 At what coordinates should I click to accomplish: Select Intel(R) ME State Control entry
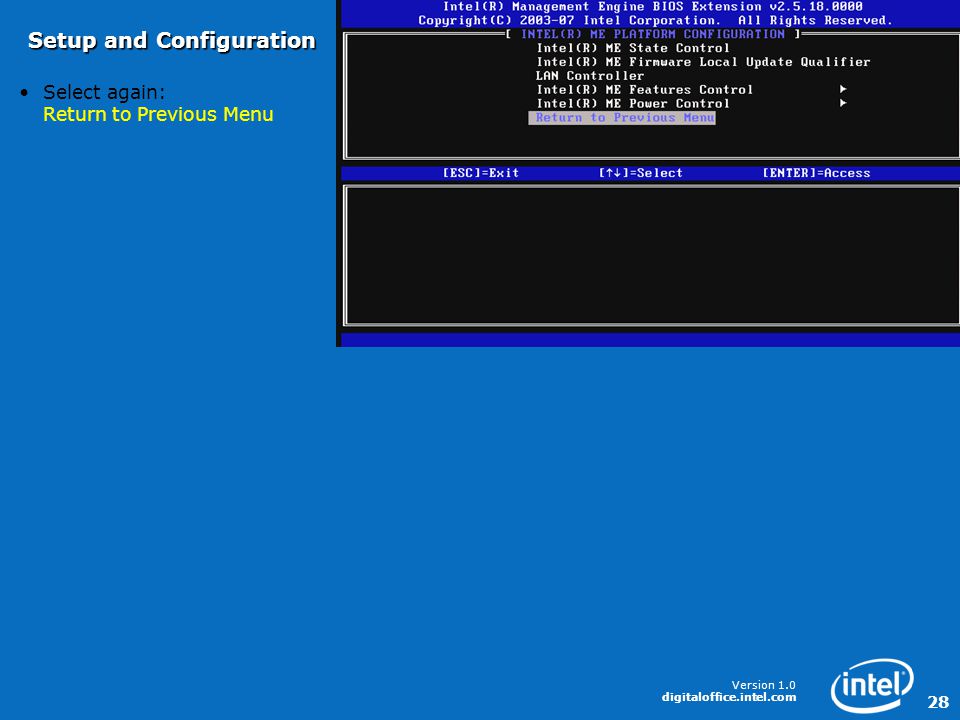(x=633, y=48)
